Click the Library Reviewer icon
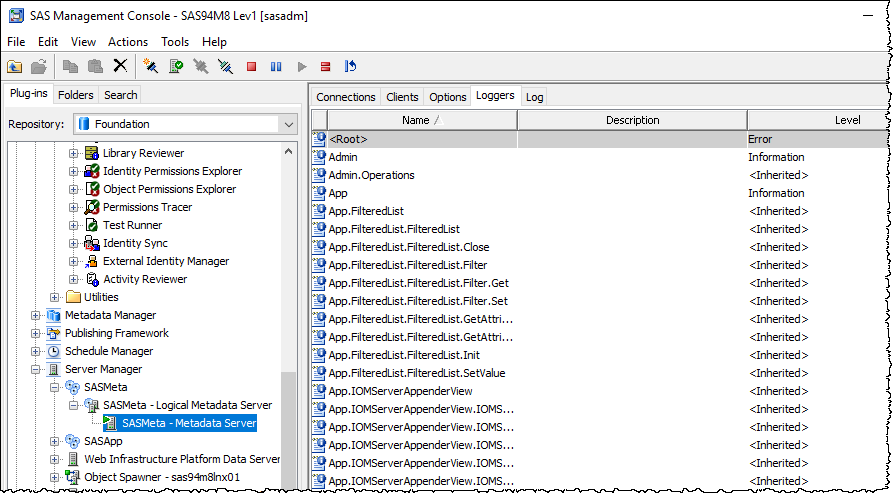 tap(92, 153)
